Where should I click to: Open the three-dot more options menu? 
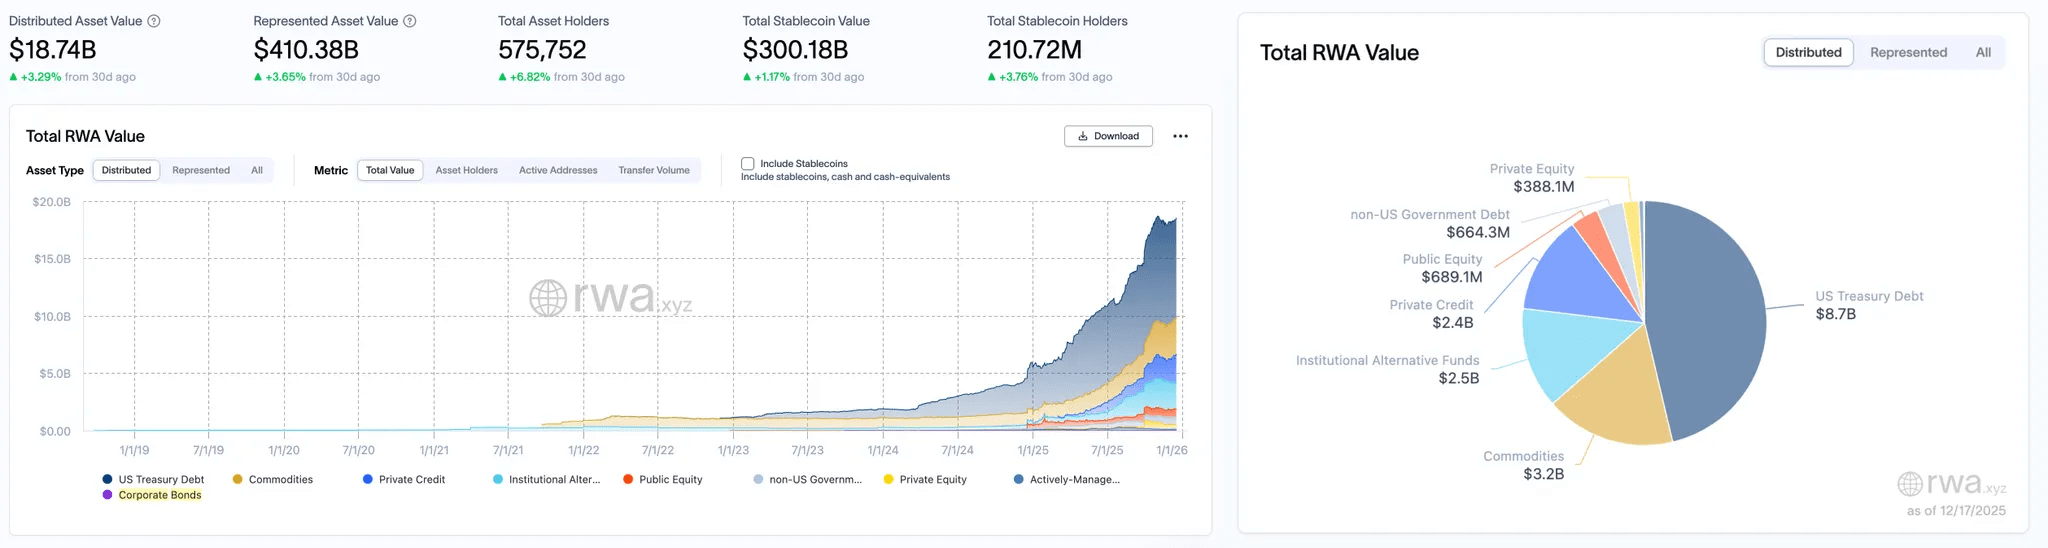click(1180, 136)
